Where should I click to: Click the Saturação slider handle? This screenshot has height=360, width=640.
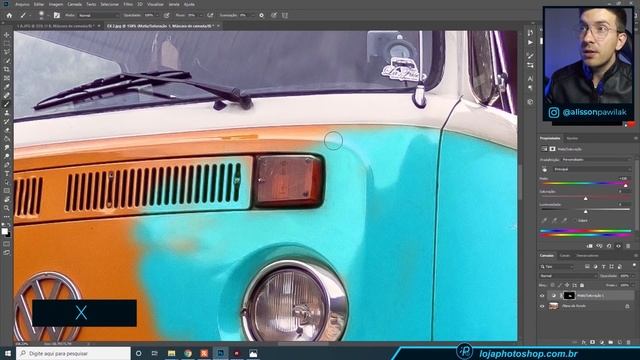[585, 198]
